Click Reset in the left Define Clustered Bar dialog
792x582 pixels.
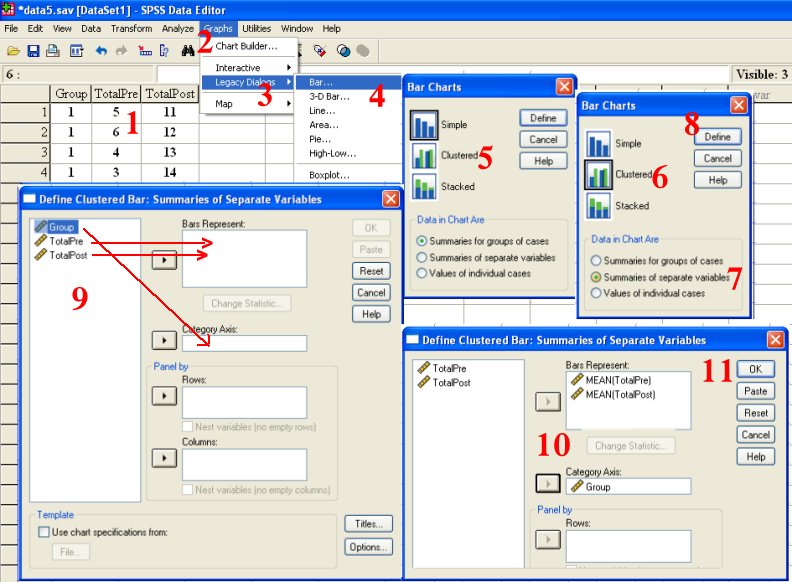point(371,271)
